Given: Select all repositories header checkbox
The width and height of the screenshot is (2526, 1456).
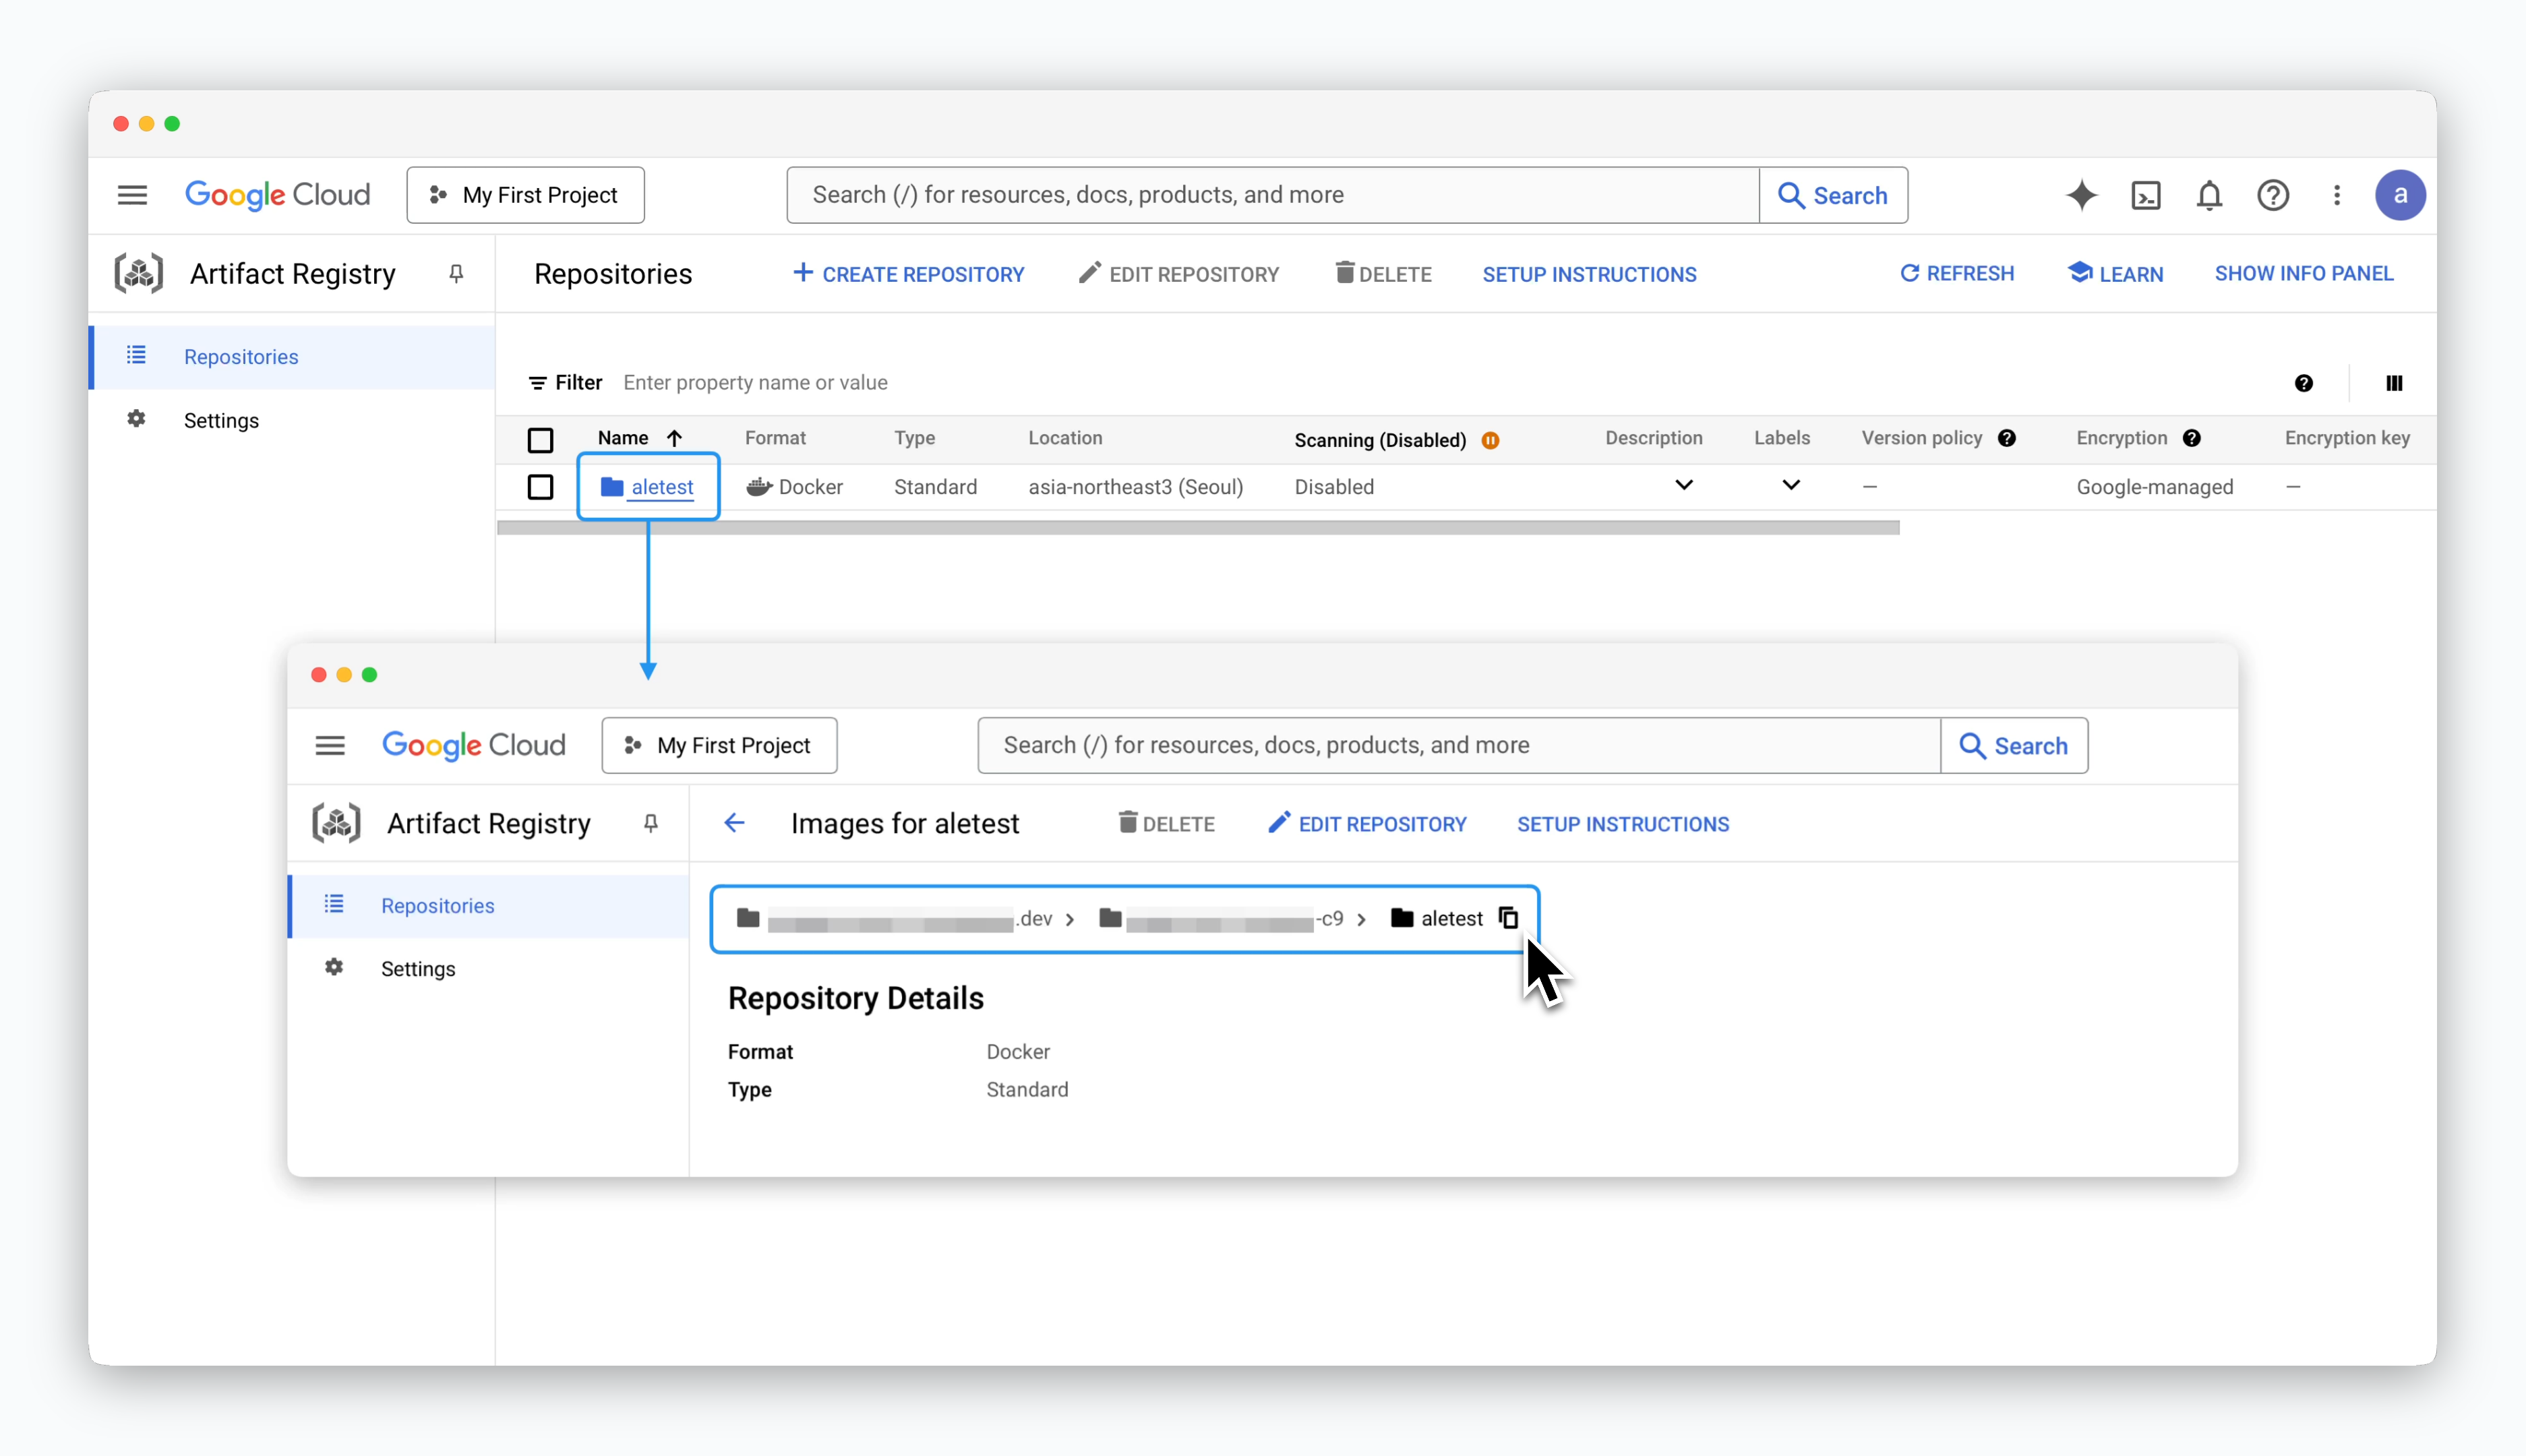Looking at the screenshot, I should click(540, 440).
